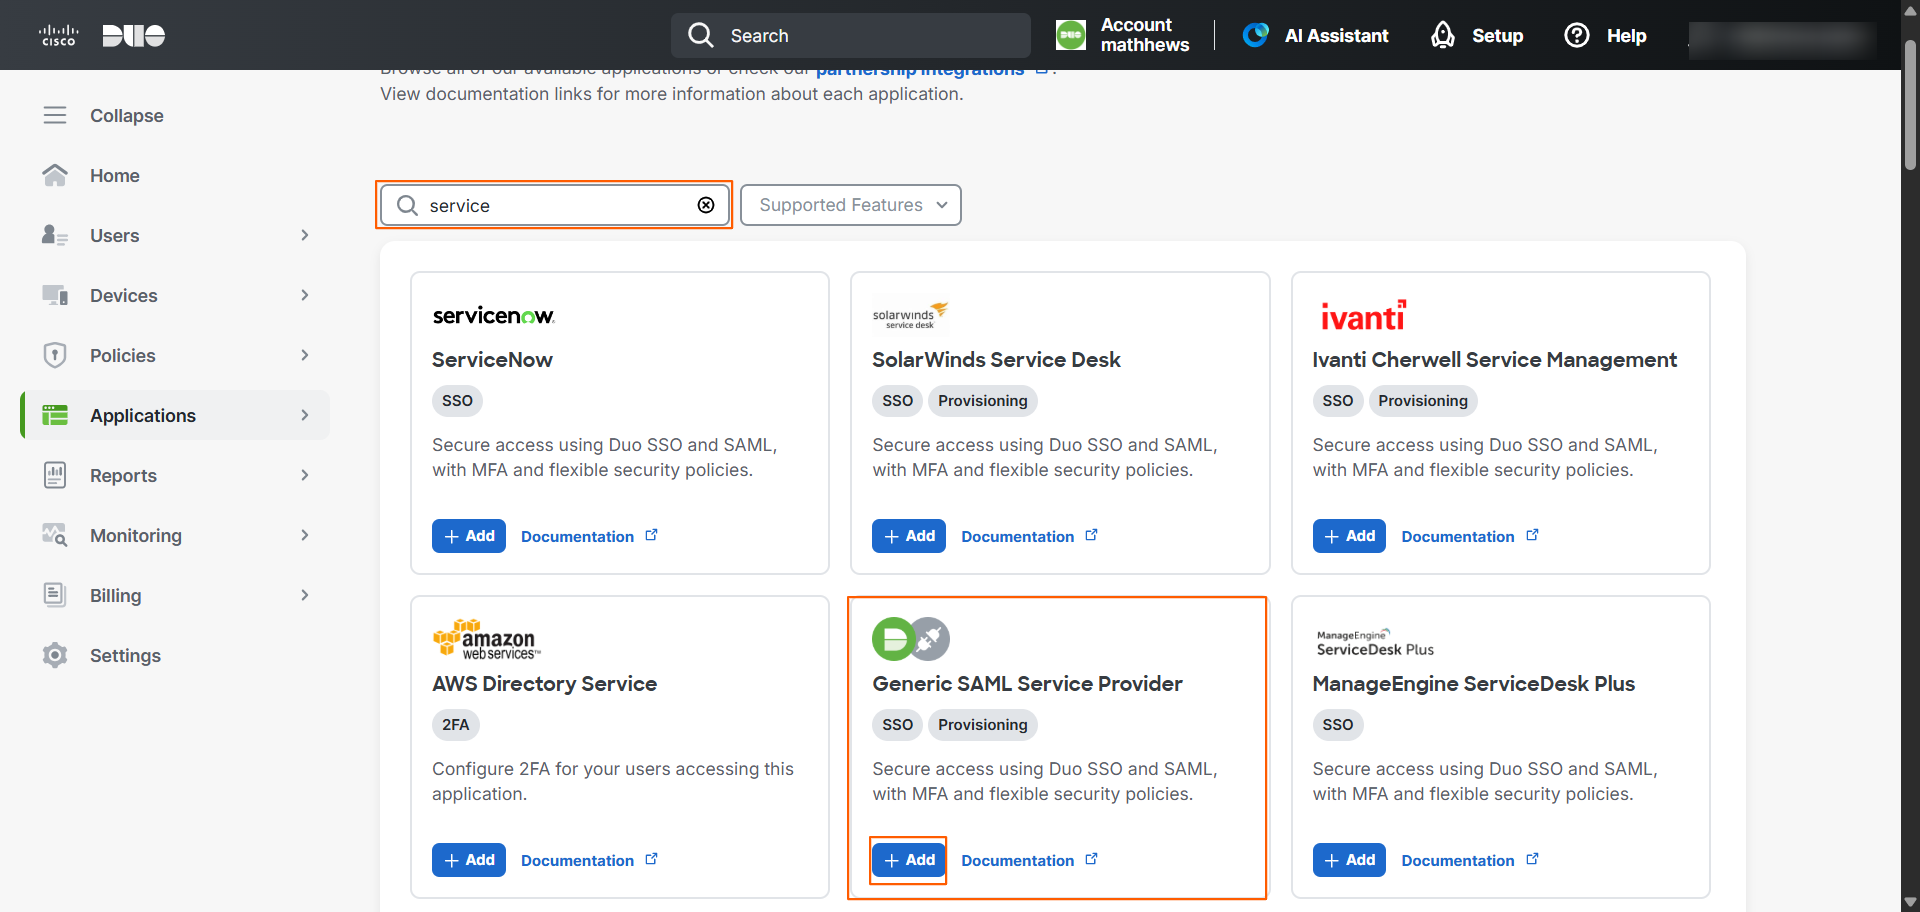This screenshot has width=1920, height=912.
Task: Expand the Users submenu chevron
Action: click(x=305, y=235)
